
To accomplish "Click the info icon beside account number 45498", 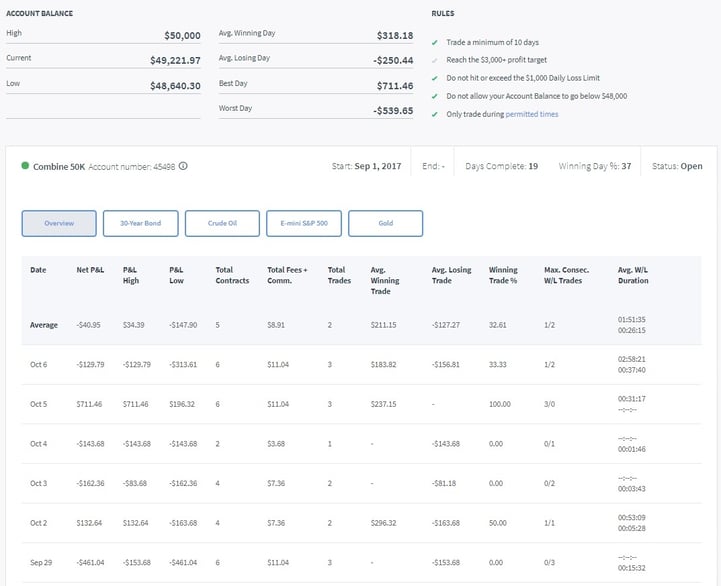I will 183,166.
